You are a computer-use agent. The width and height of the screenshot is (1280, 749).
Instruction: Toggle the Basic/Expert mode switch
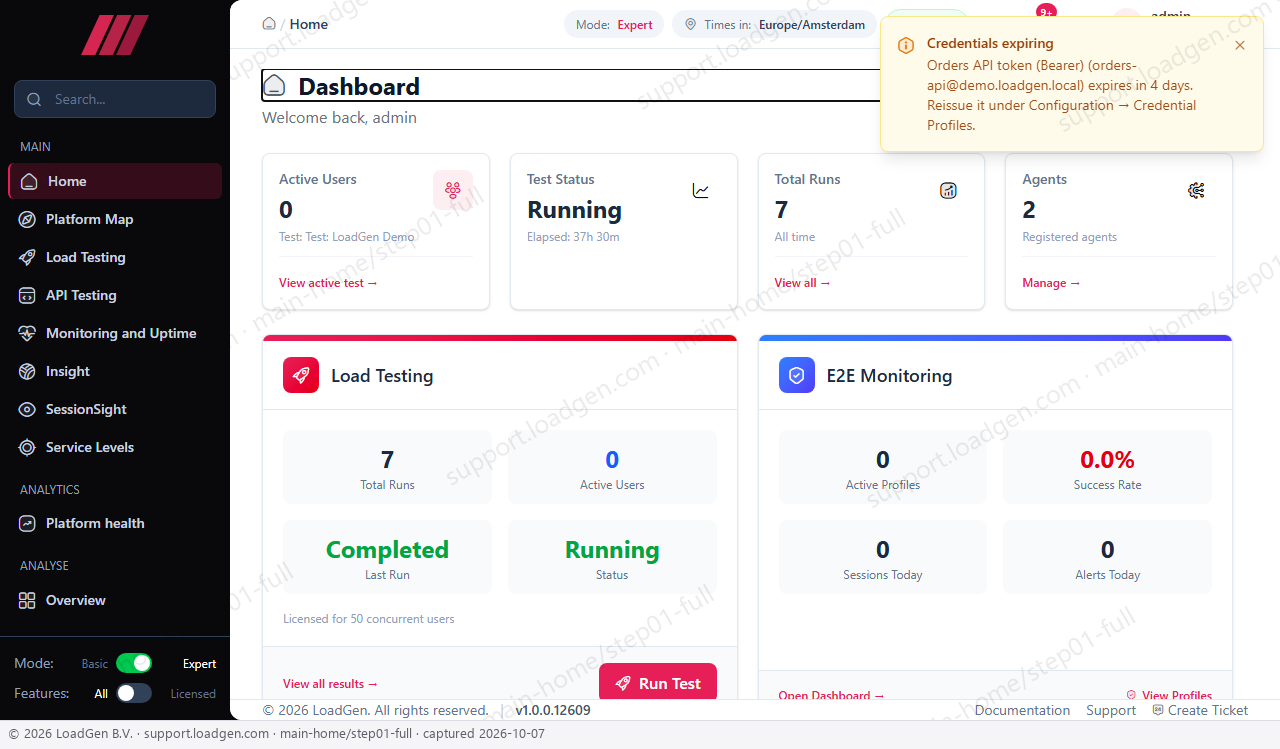click(134, 663)
